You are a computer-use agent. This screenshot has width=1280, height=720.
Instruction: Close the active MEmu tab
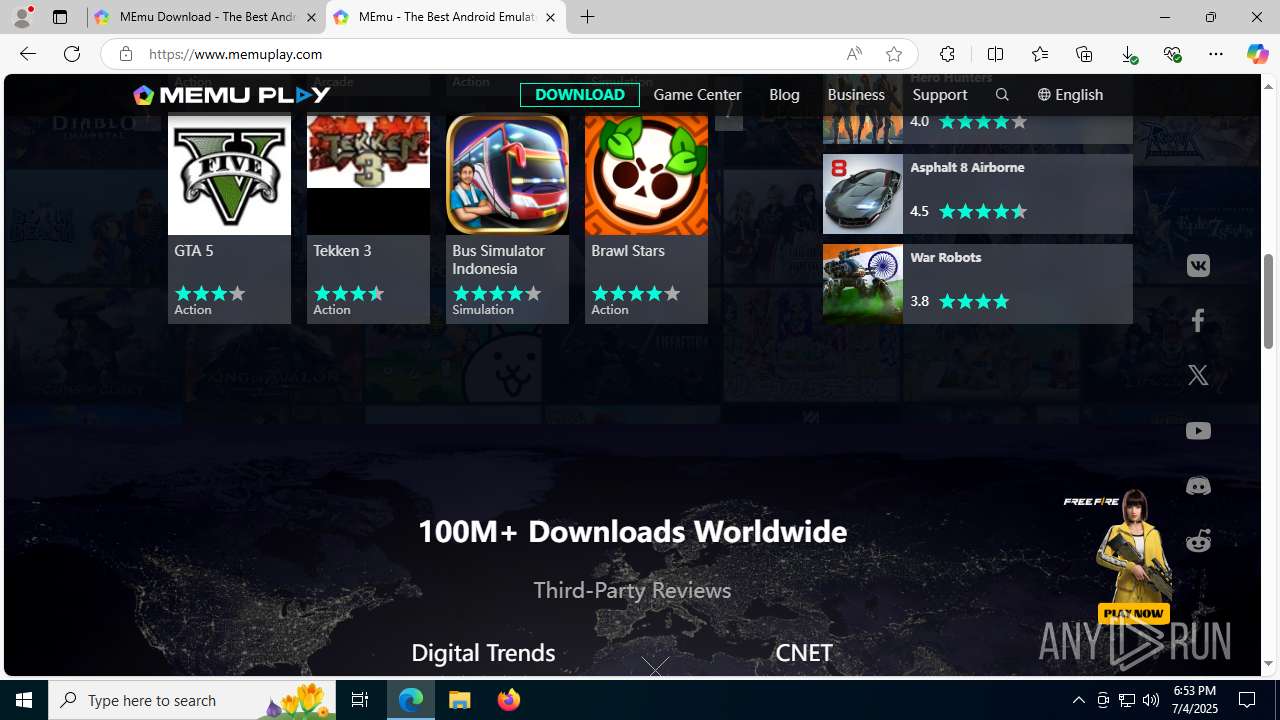pyautogui.click(x=550, y=17)
